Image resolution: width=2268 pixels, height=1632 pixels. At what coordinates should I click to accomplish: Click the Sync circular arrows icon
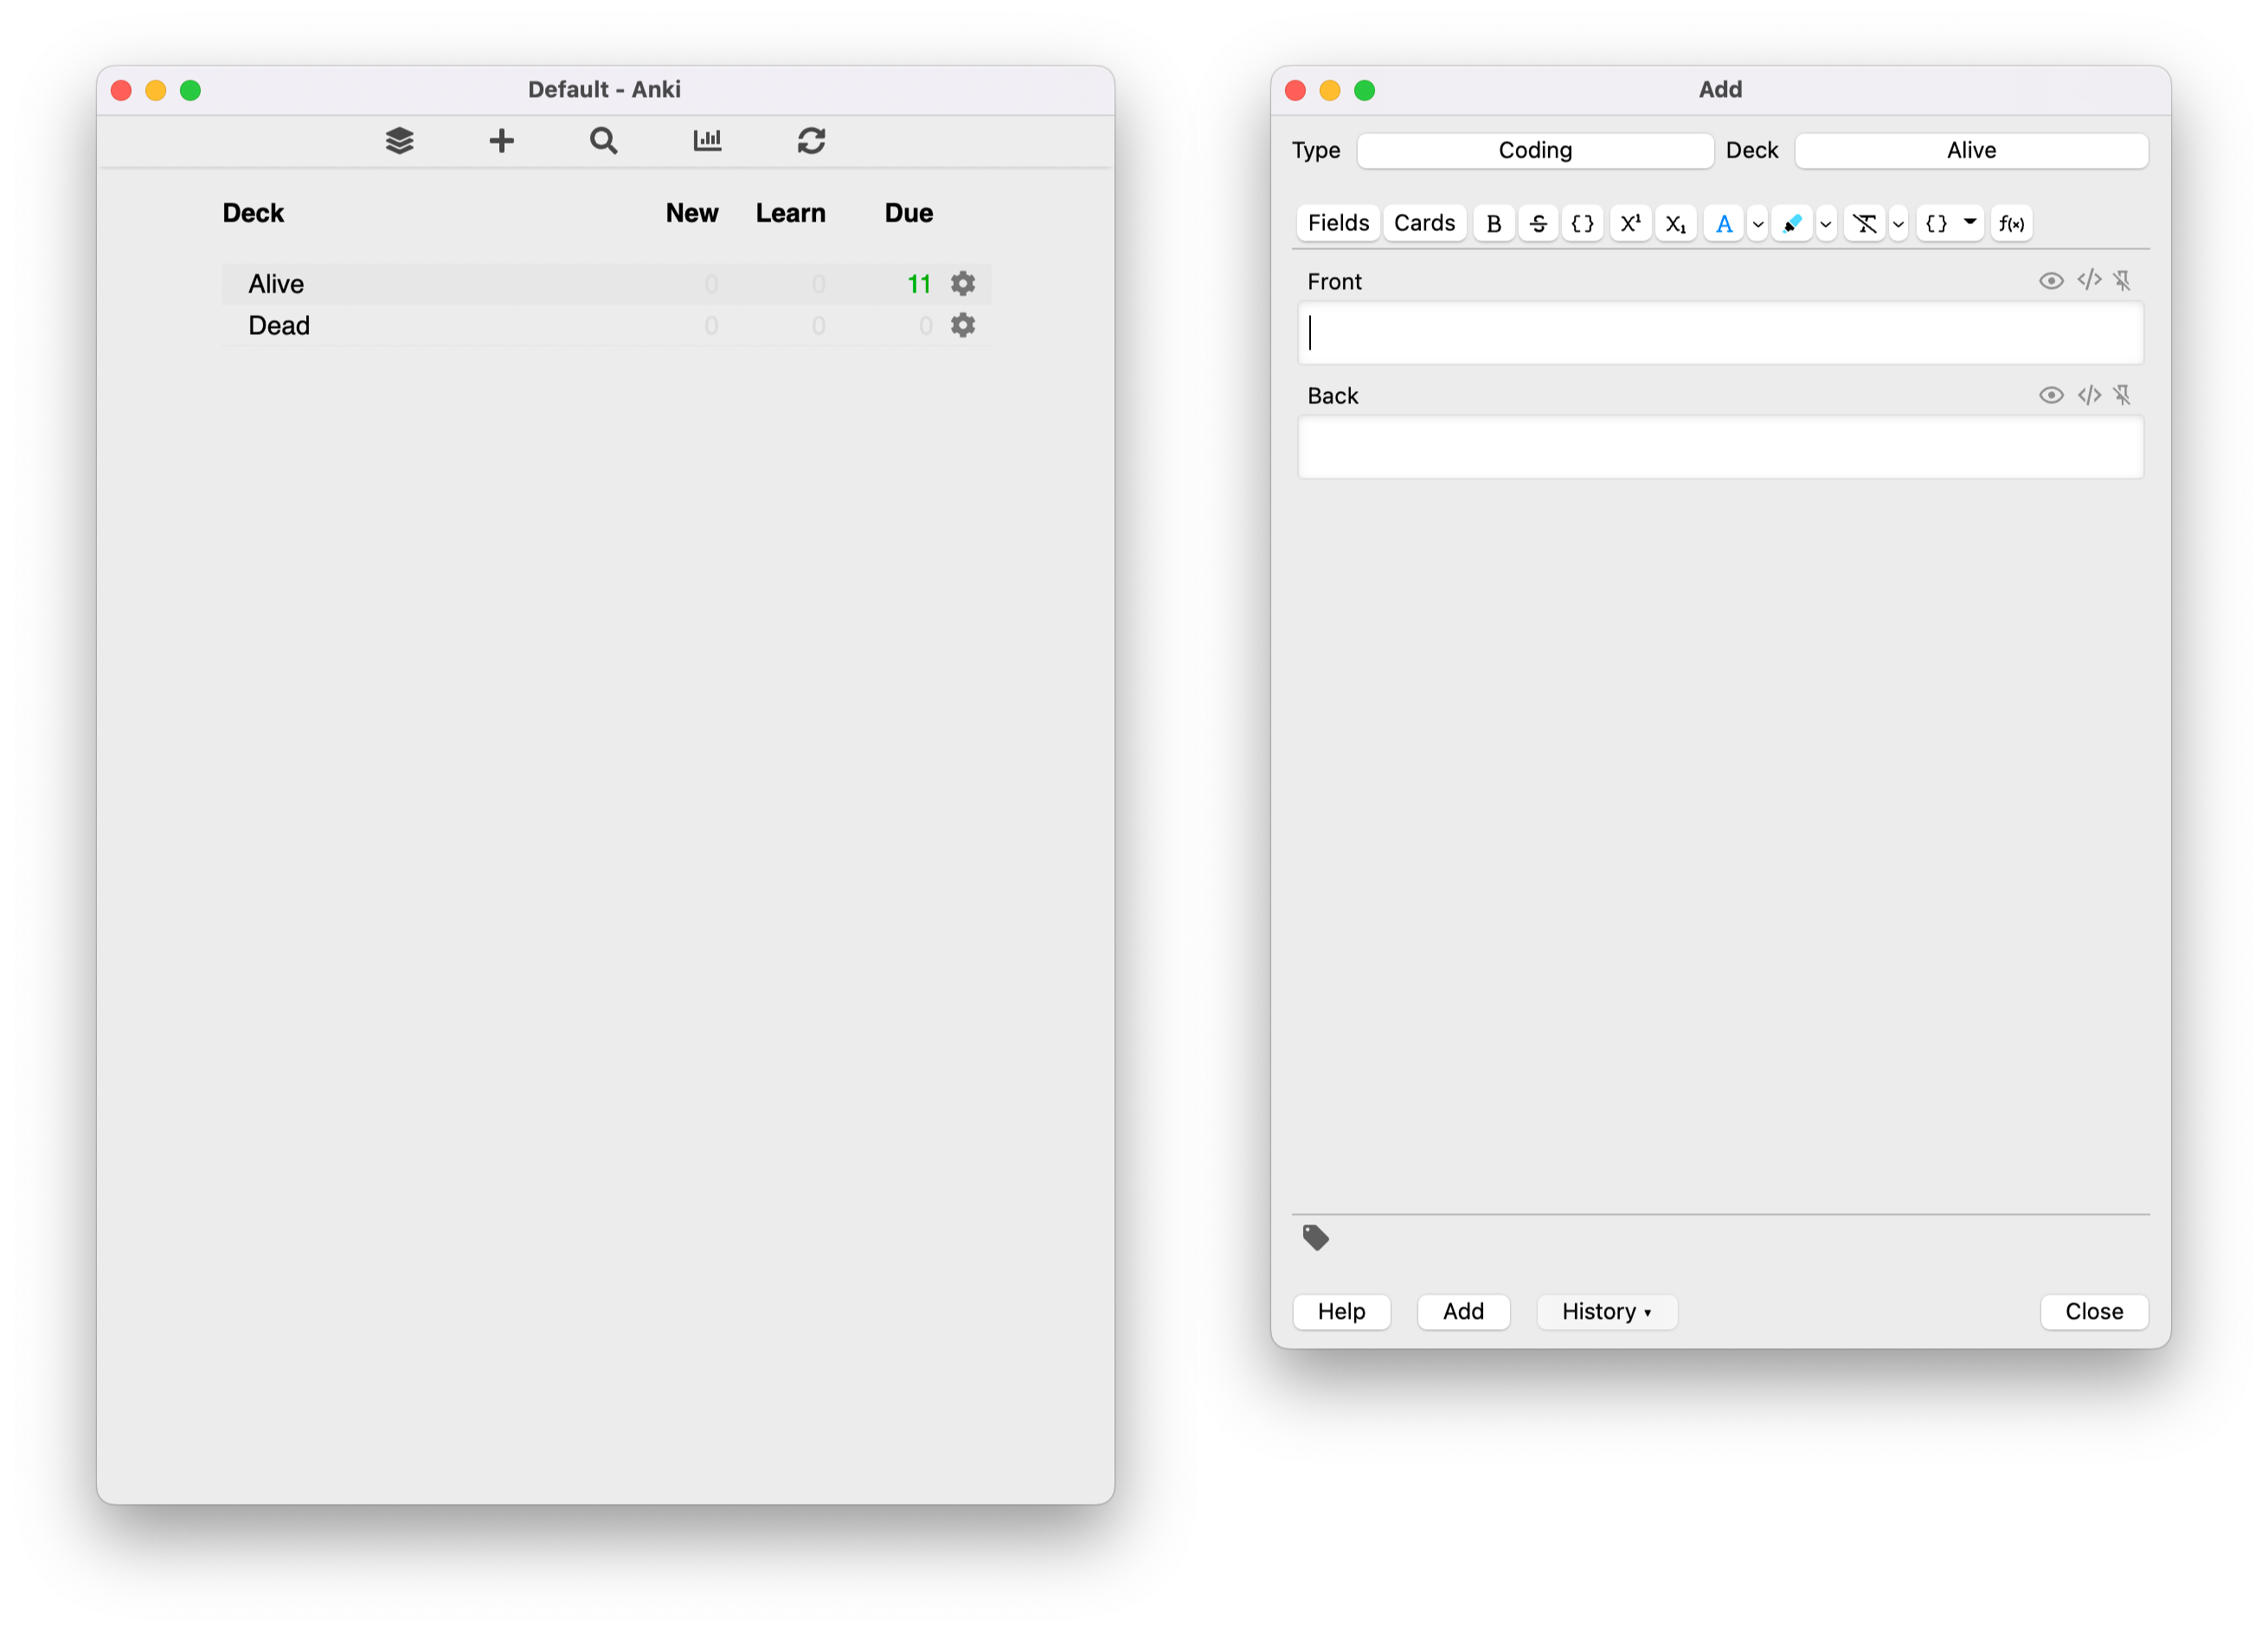coord(811,141)
